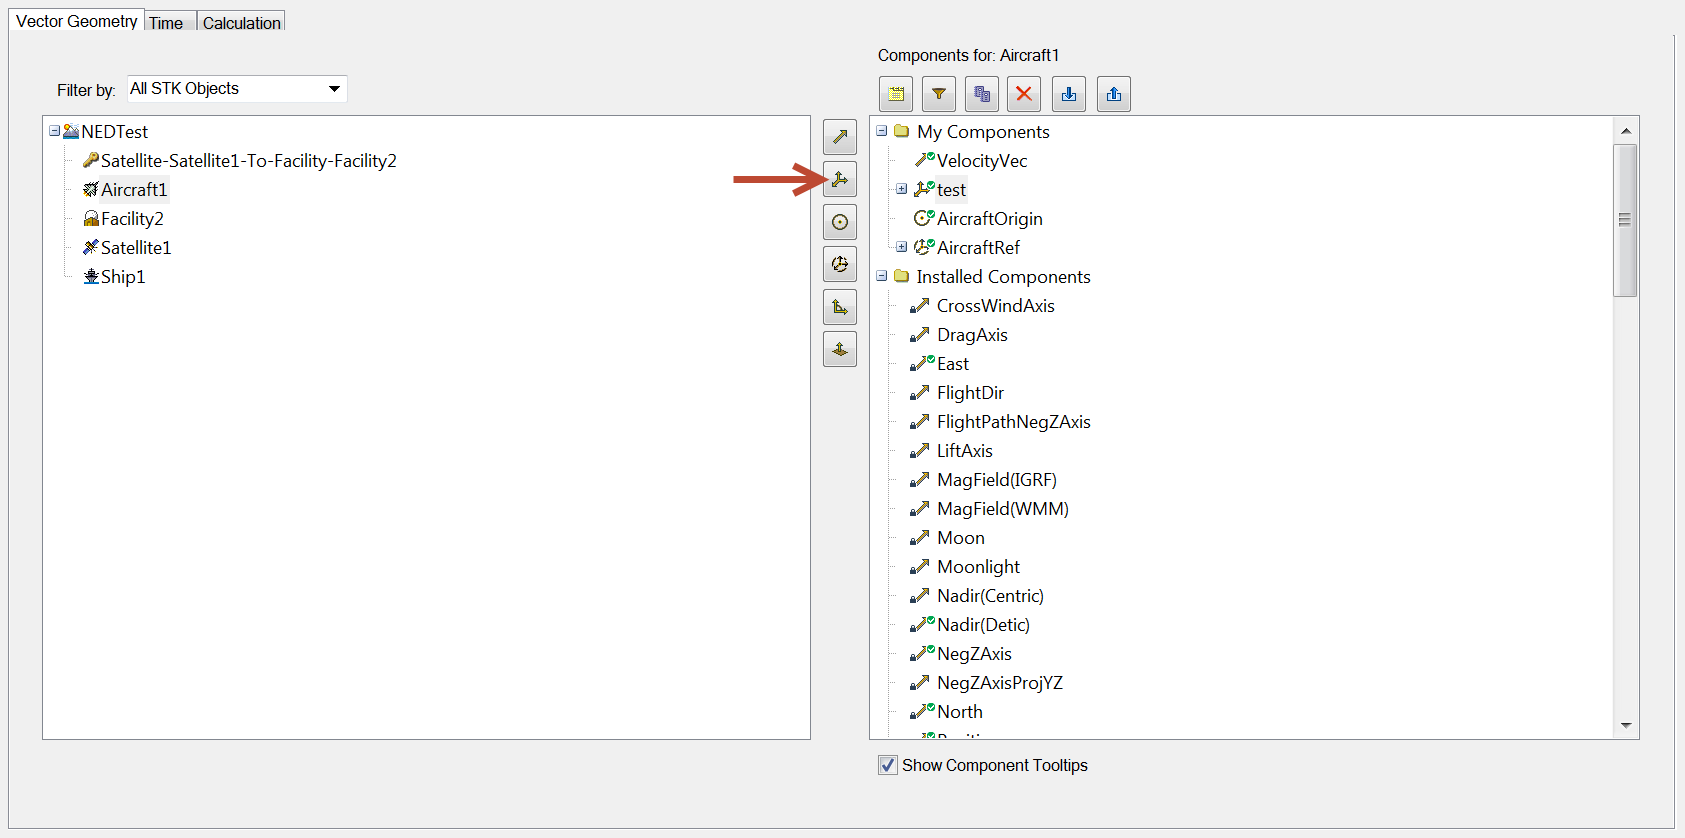
Task: Click the Create new Plane button
Action: pos(840,349)
